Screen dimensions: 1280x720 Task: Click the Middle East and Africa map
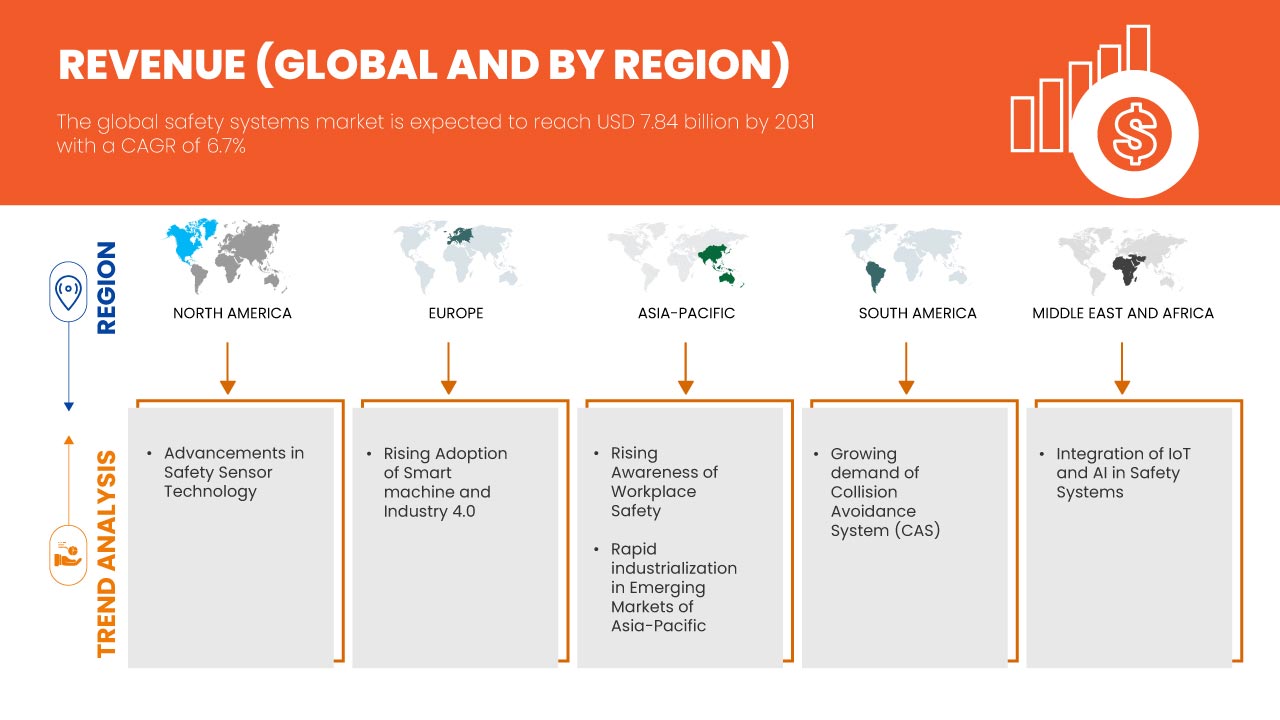point(1122,258)
